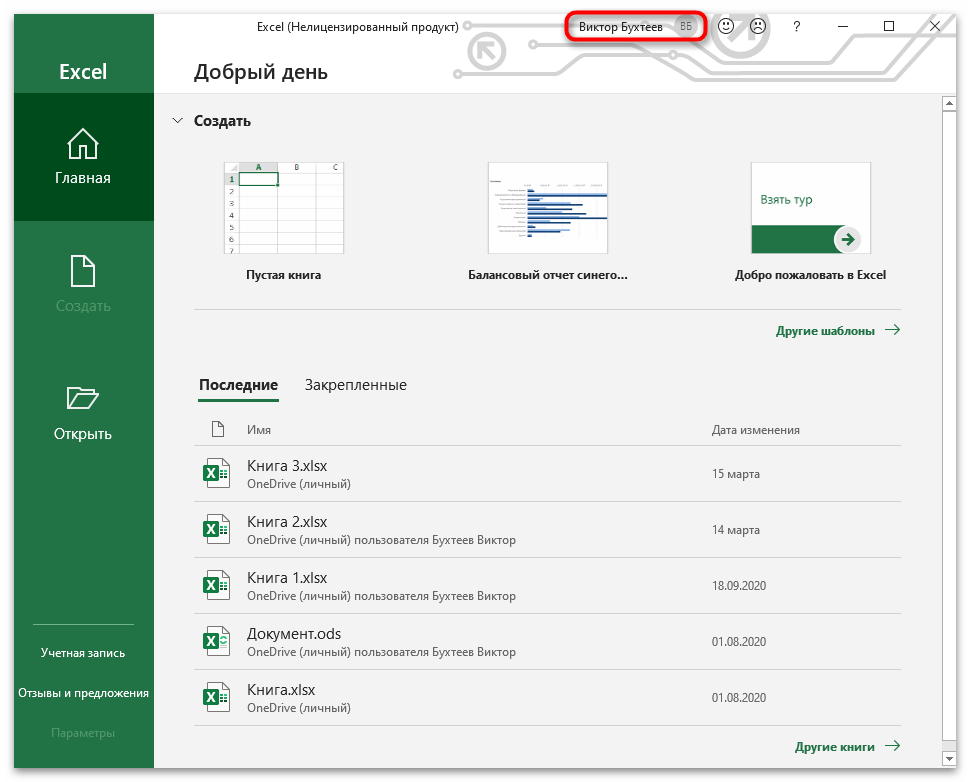This screenshot has height=782, width=970.
Task: Switch to the Последние tab
Action: [238, 385]
